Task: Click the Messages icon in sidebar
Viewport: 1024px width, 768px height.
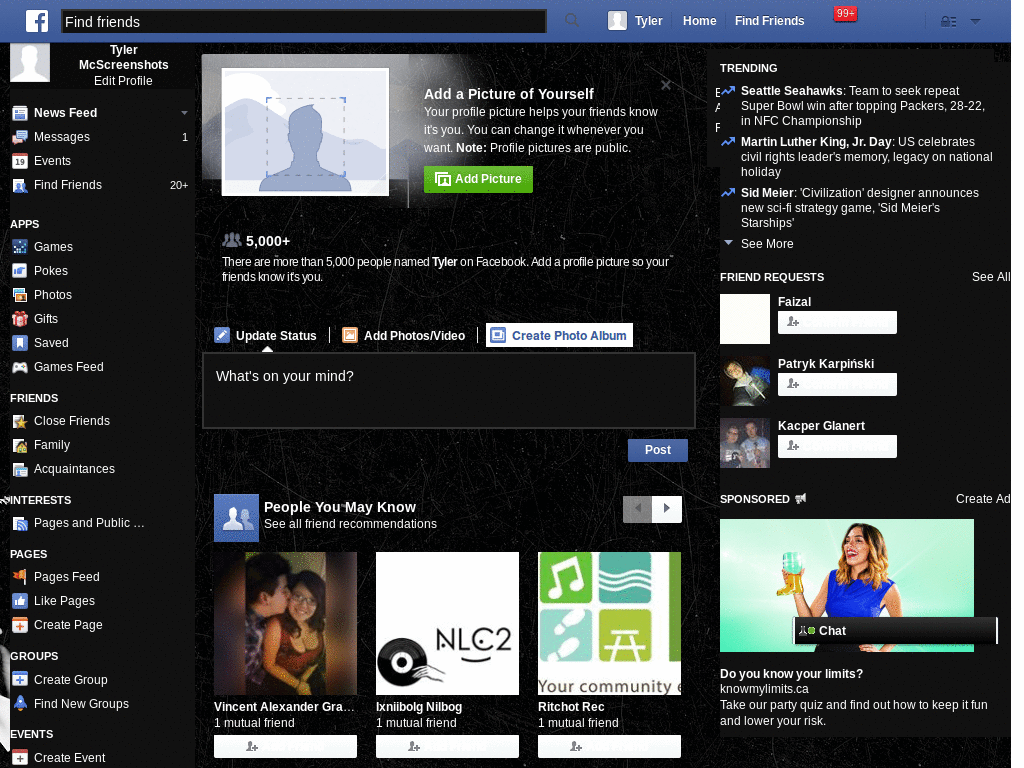Action: [19, 137]
